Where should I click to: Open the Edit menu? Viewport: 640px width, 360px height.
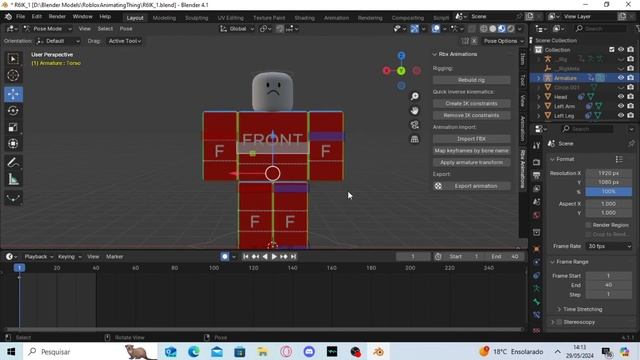click(37, 17)
